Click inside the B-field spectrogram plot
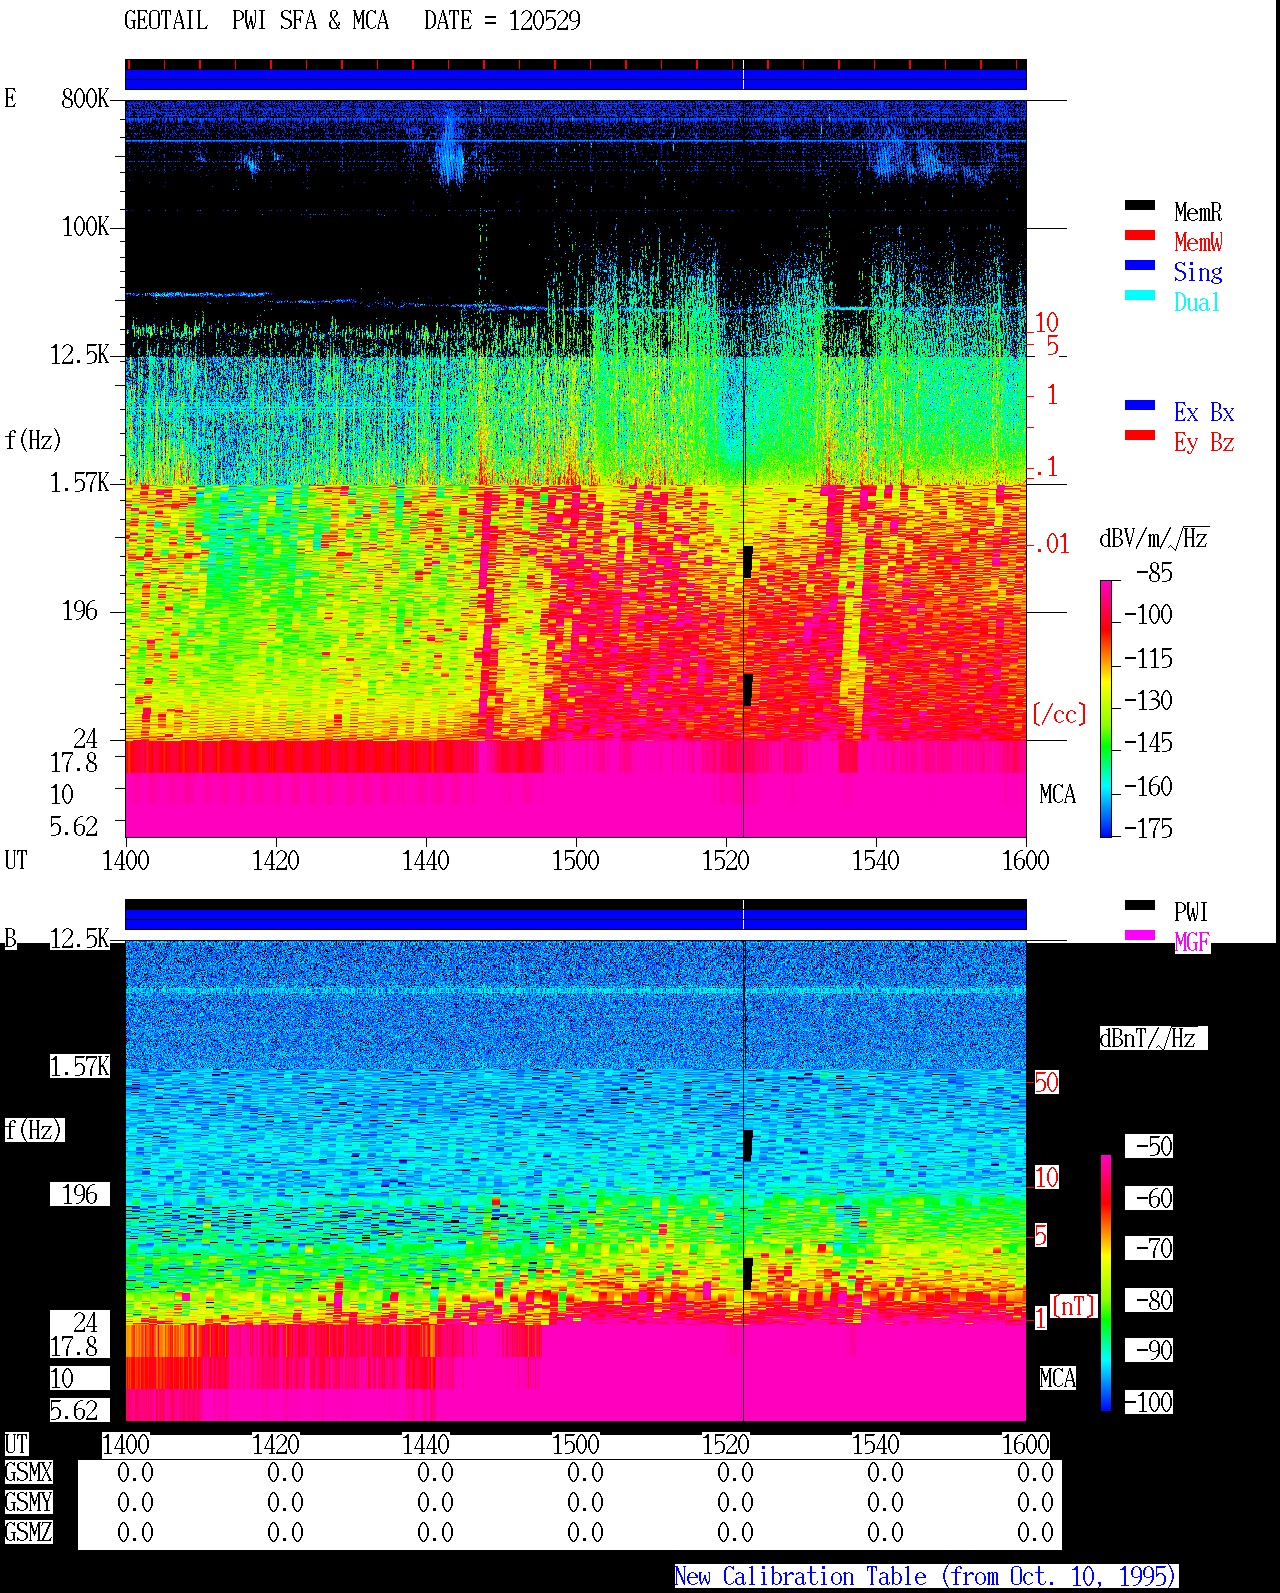 tap(575, 1180)
